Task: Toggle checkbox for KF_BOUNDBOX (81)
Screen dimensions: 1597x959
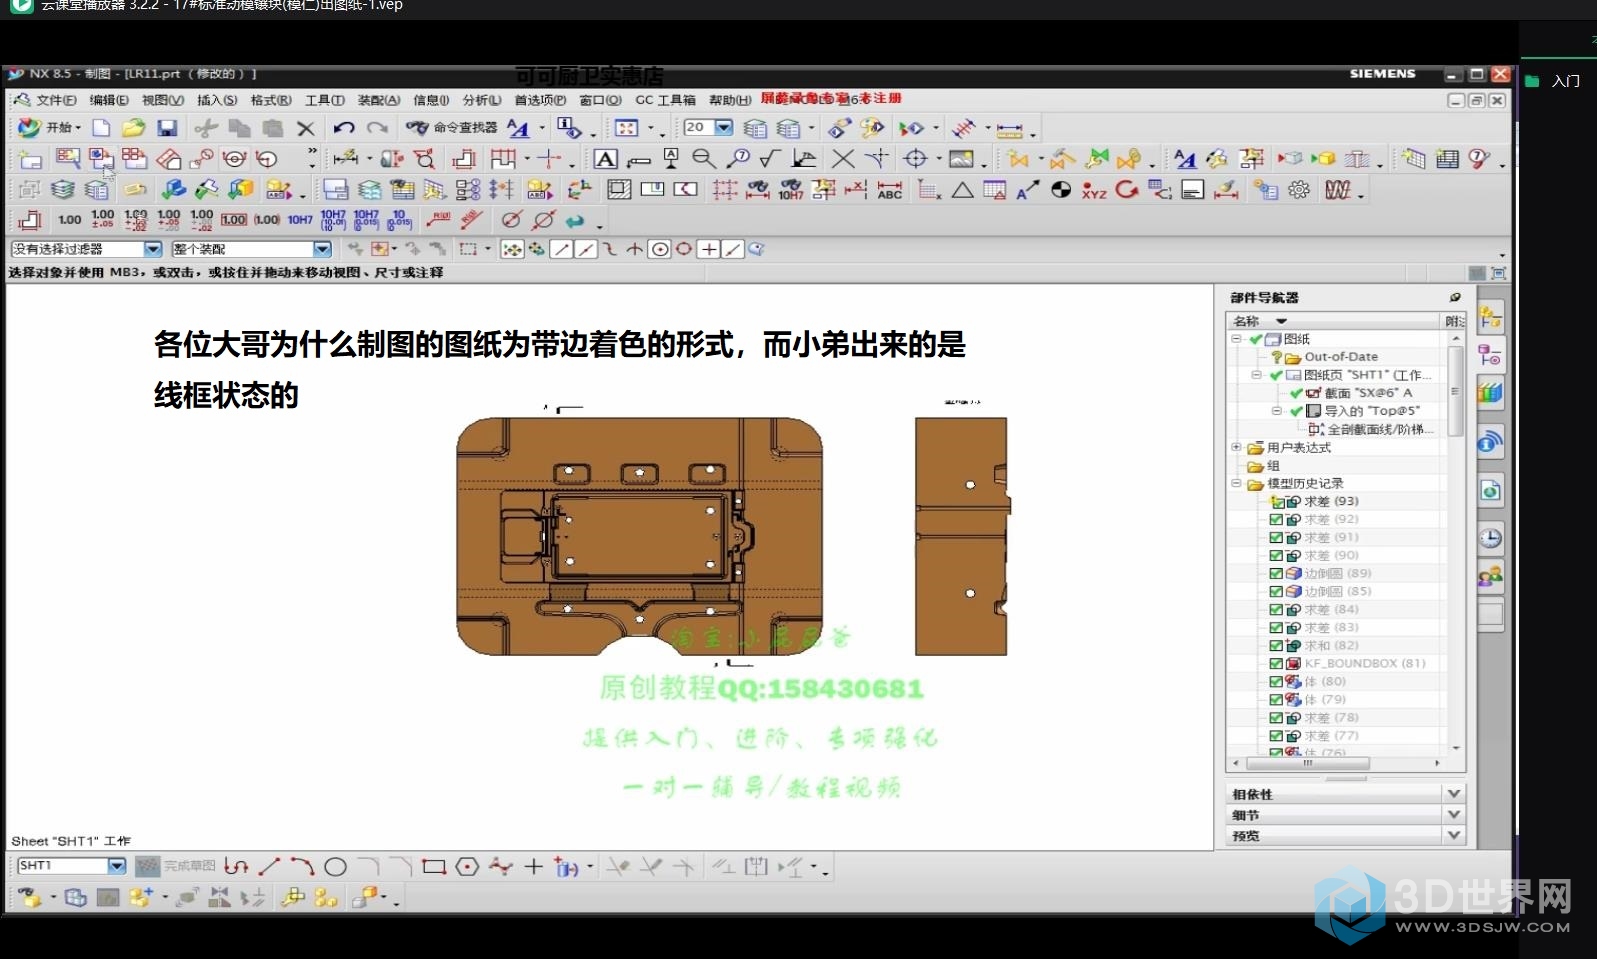Action: point(1276,664)
